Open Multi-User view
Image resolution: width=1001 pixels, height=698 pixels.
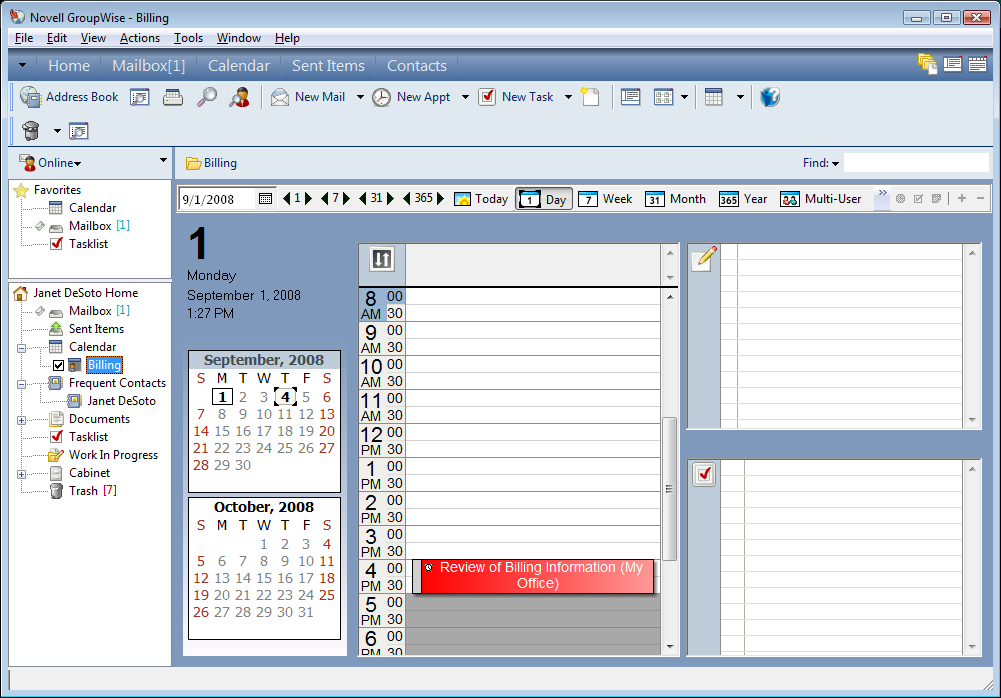click(x=820, y=199)
